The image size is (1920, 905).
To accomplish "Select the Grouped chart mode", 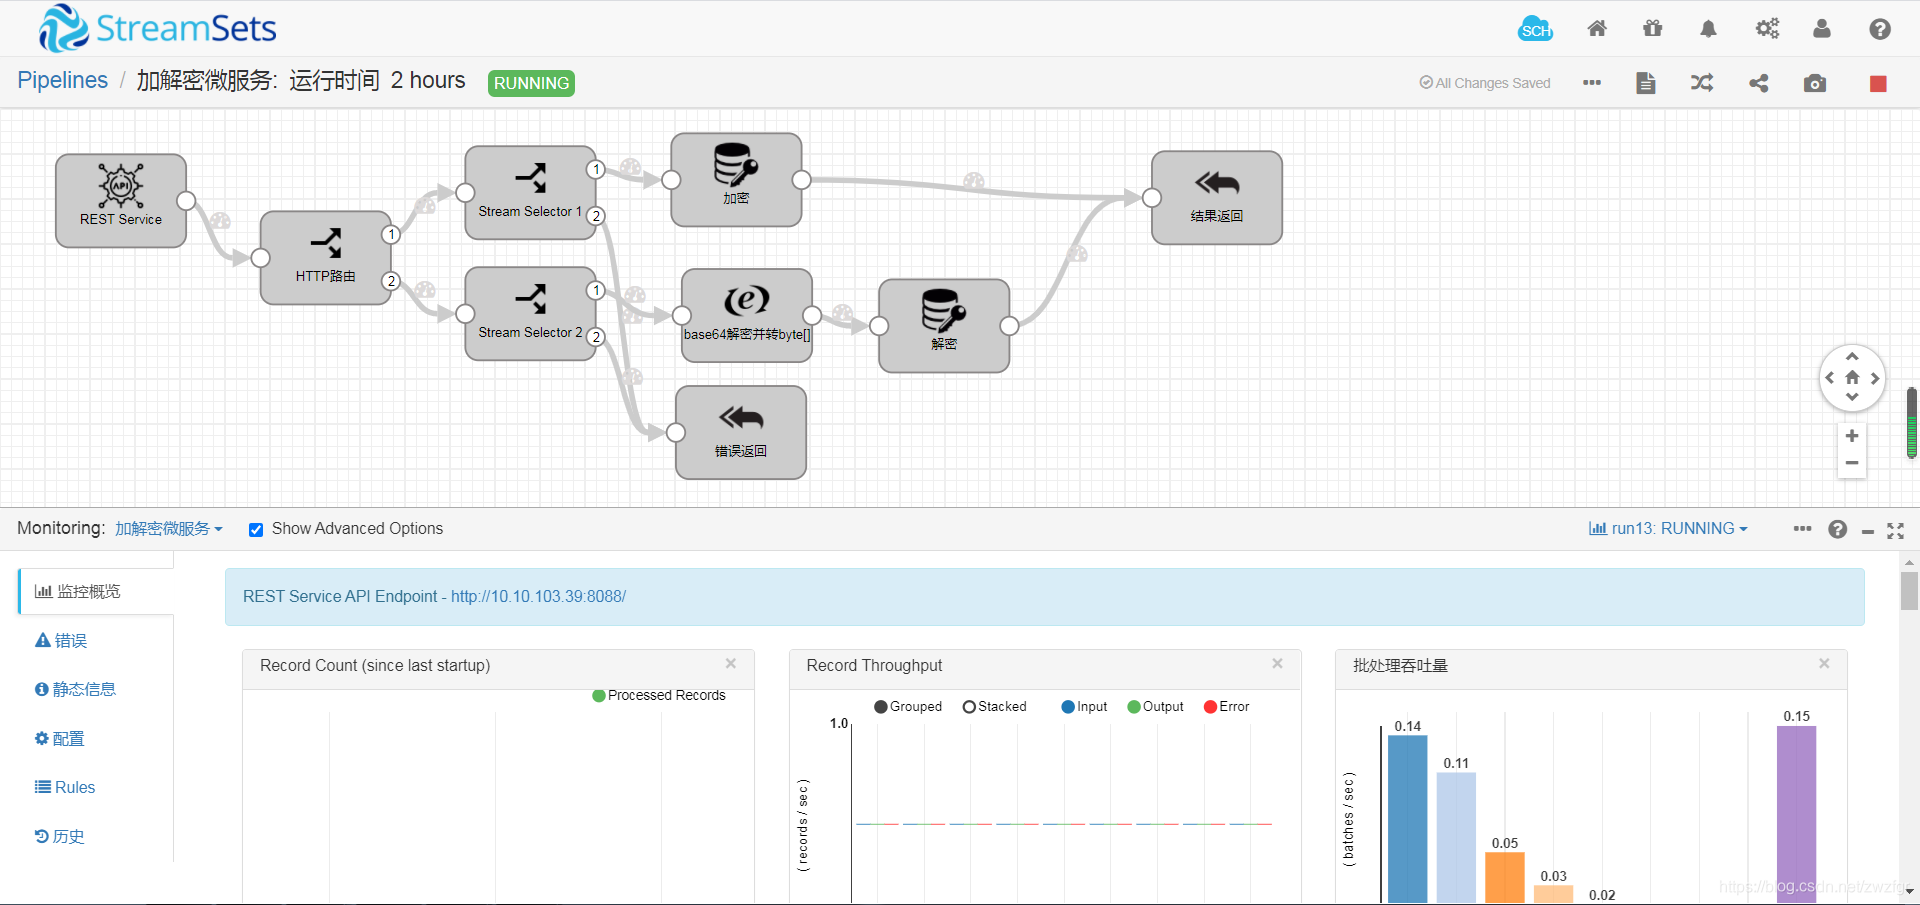I will pos(908,706).
